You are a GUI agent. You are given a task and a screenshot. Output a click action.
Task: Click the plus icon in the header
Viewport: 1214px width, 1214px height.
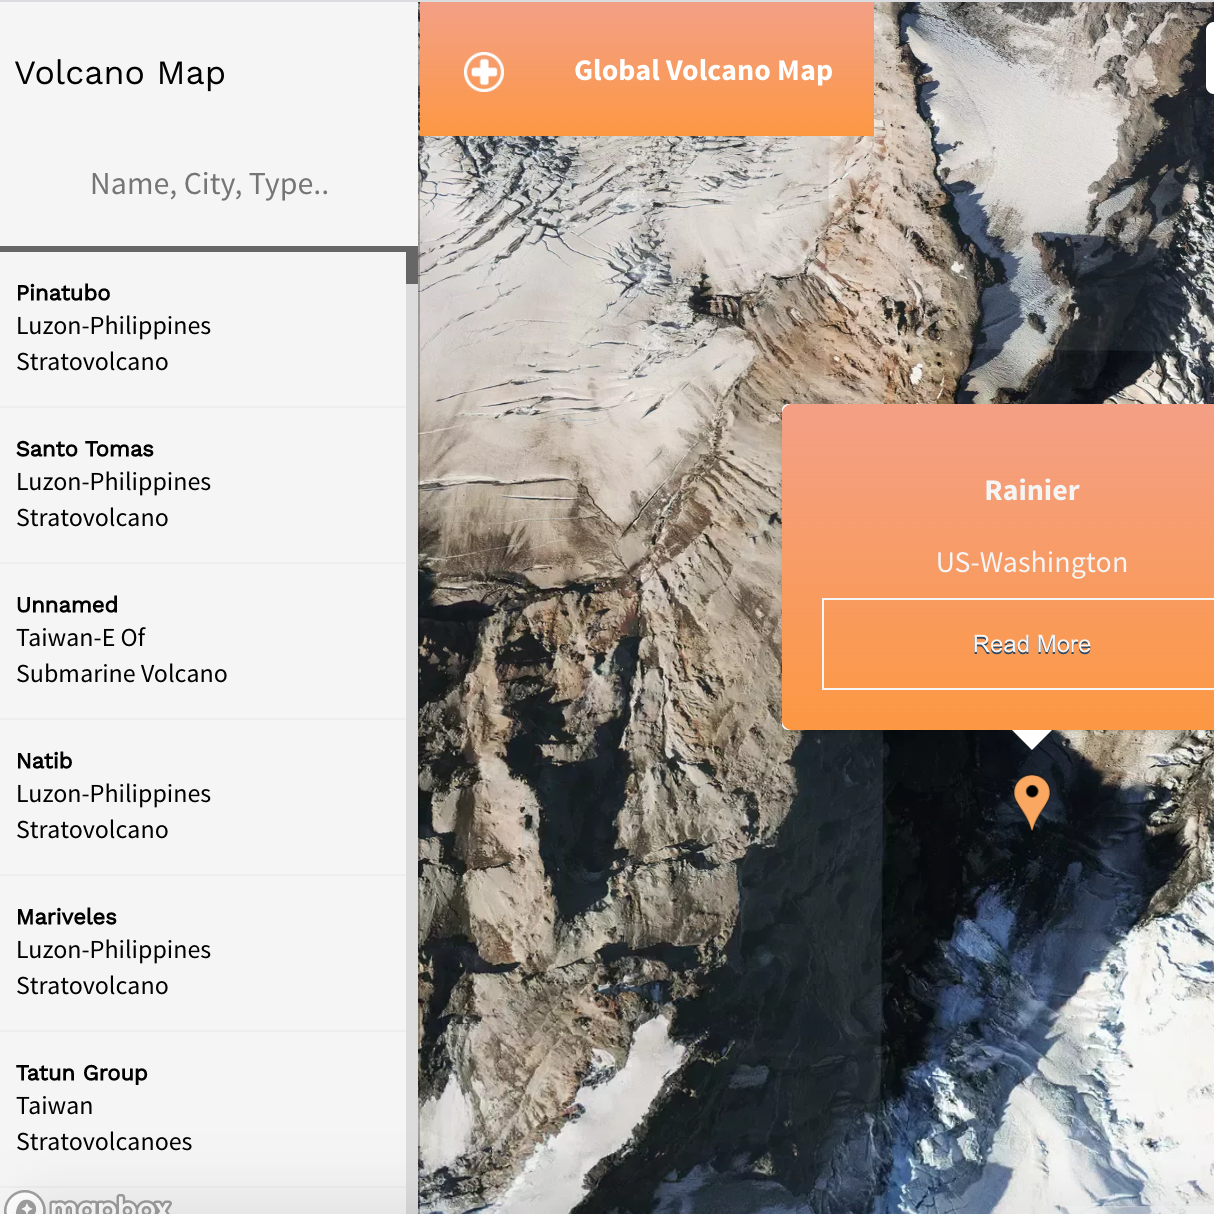483,71
